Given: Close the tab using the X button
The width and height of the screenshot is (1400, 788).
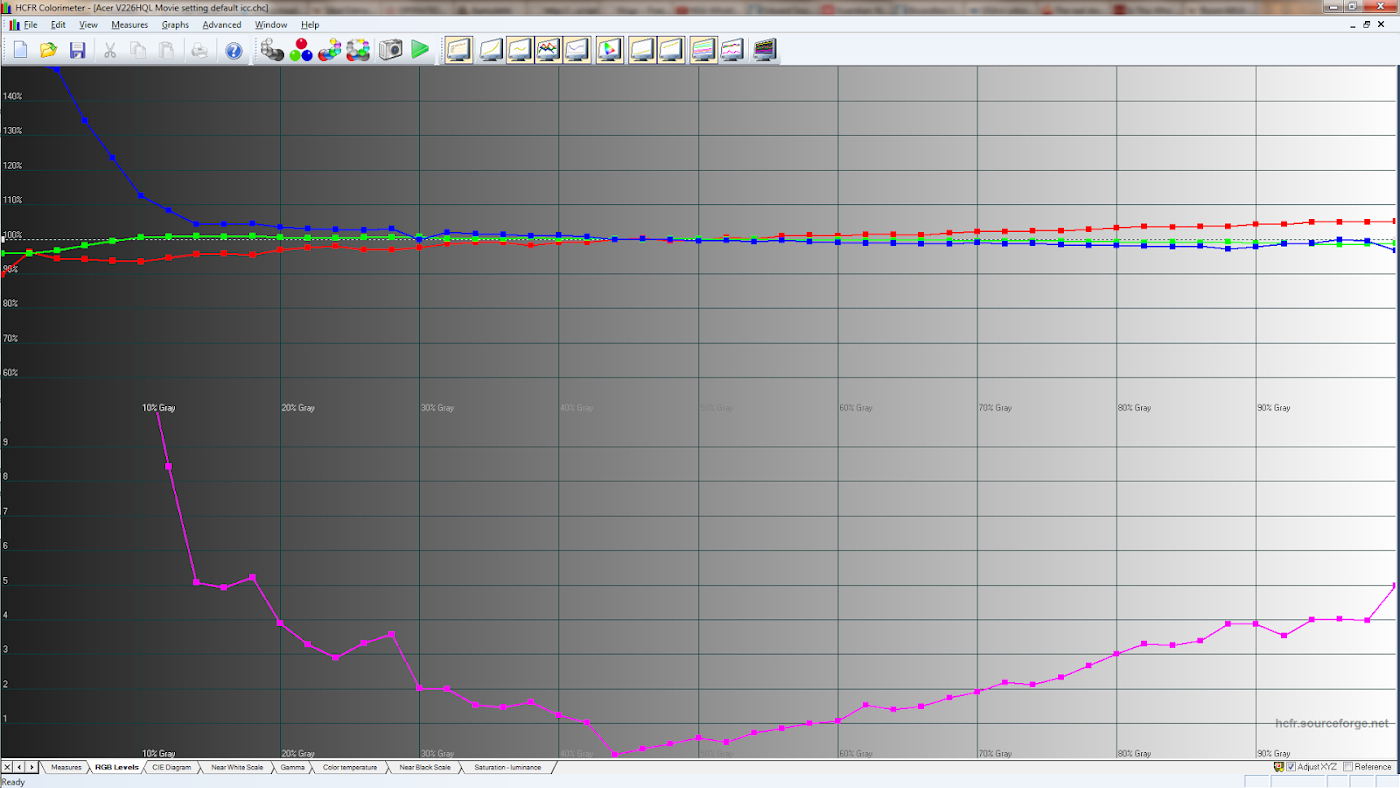Looking at the screenshot, I should tap(7, 767).
